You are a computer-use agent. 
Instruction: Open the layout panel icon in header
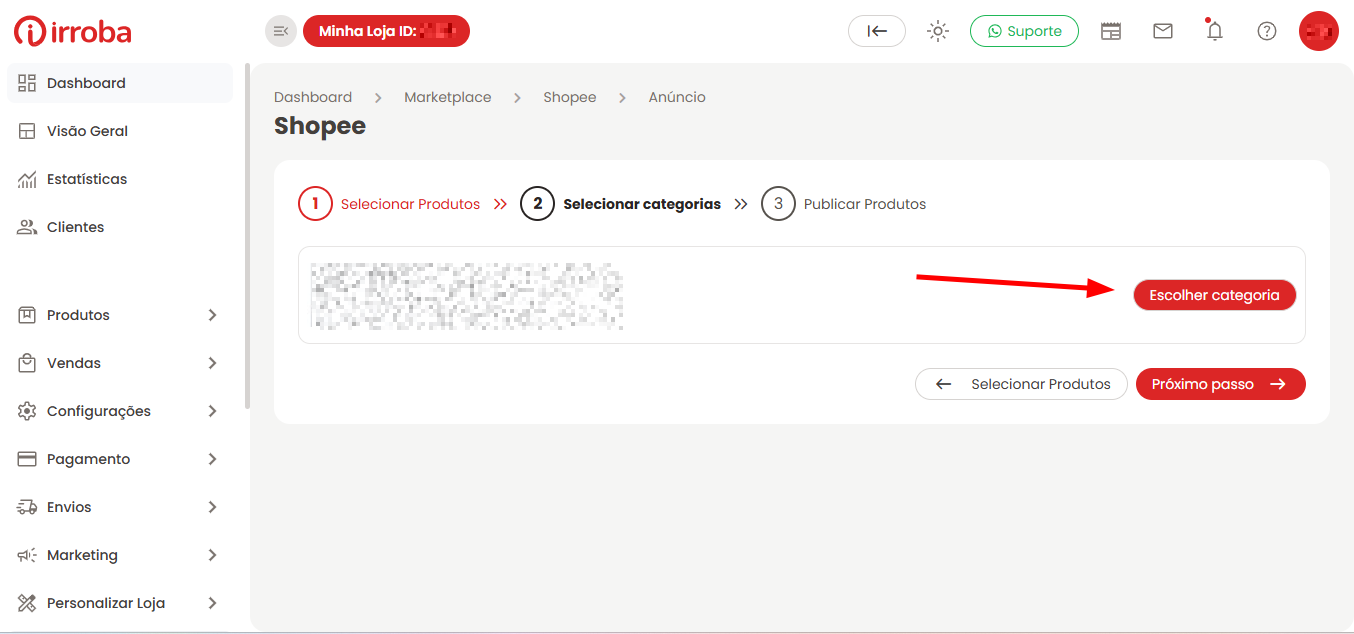[x=1111, y=31]
